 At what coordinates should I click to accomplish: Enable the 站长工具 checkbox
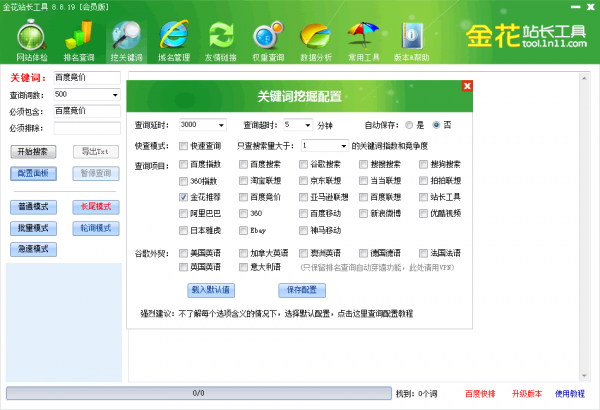423,197
